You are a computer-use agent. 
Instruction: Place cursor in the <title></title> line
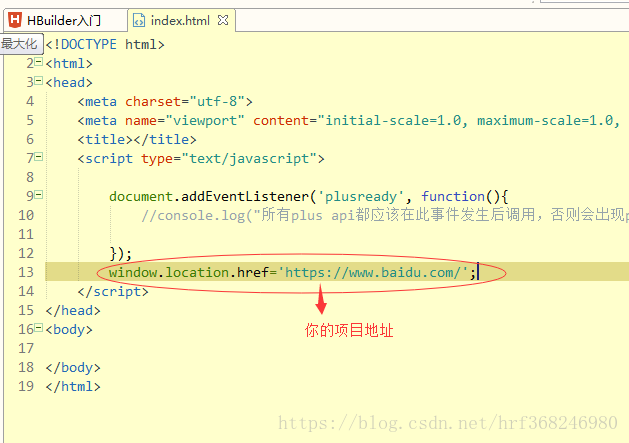point(137,139)
